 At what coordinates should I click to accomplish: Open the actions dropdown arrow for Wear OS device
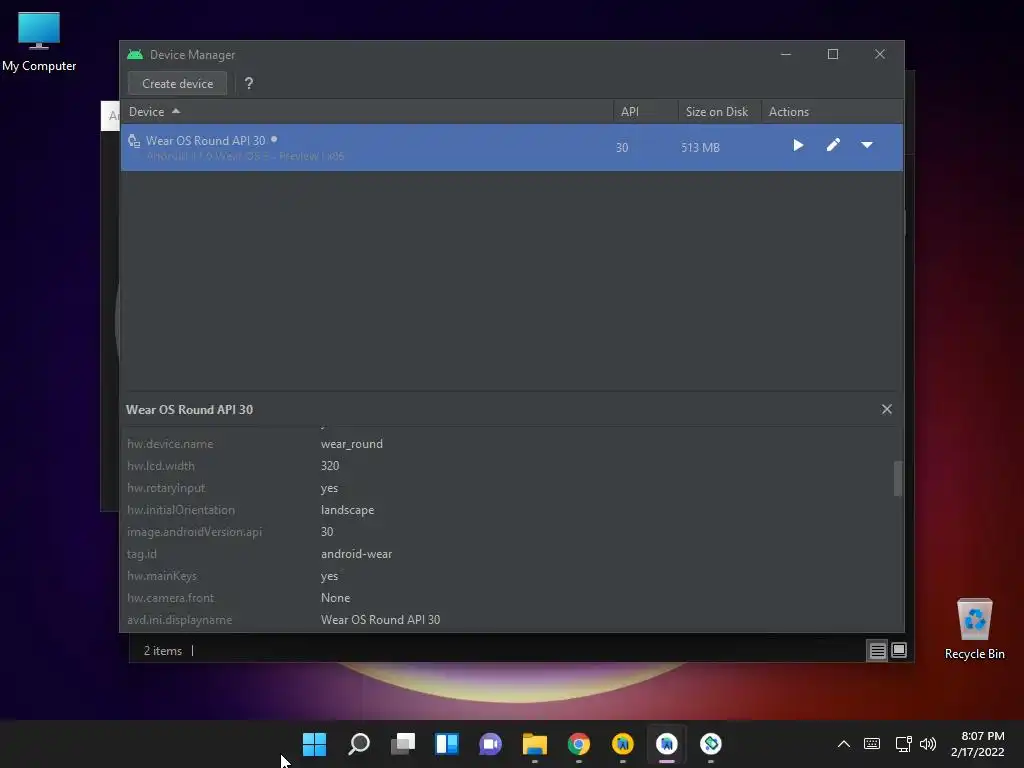tap(867, 145)
